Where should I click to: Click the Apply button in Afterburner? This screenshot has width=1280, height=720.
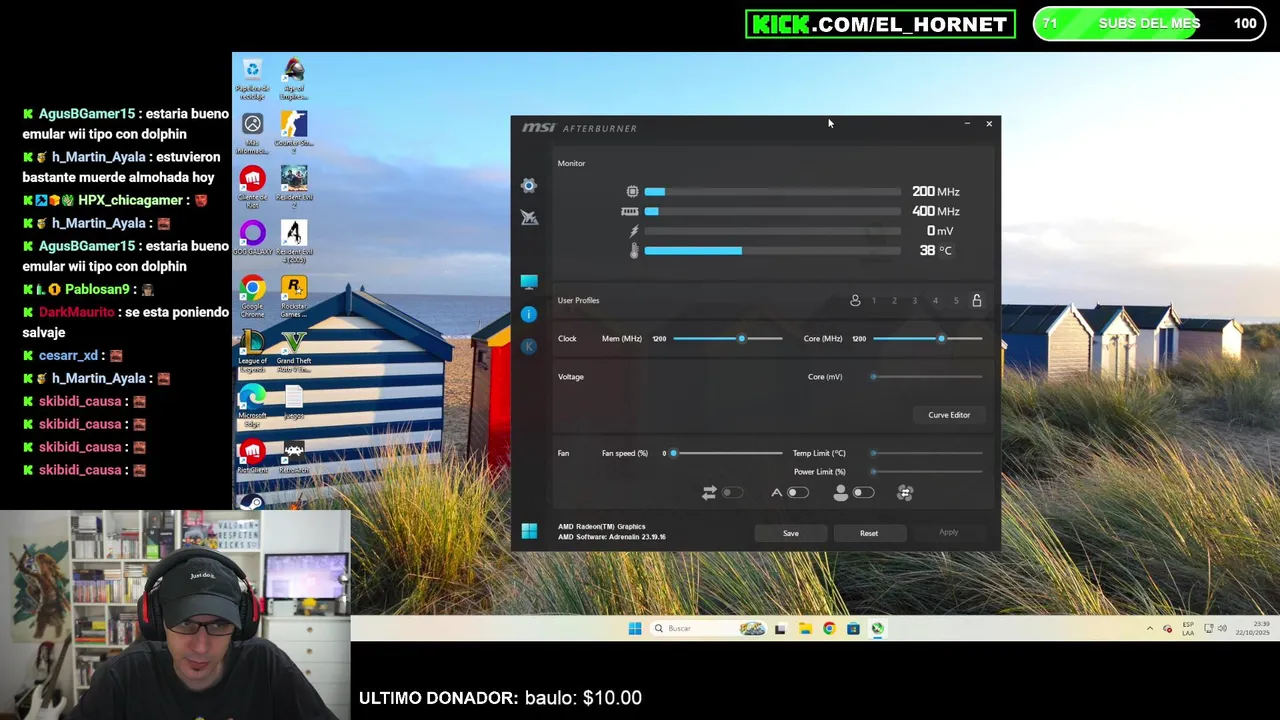point(948,533)
